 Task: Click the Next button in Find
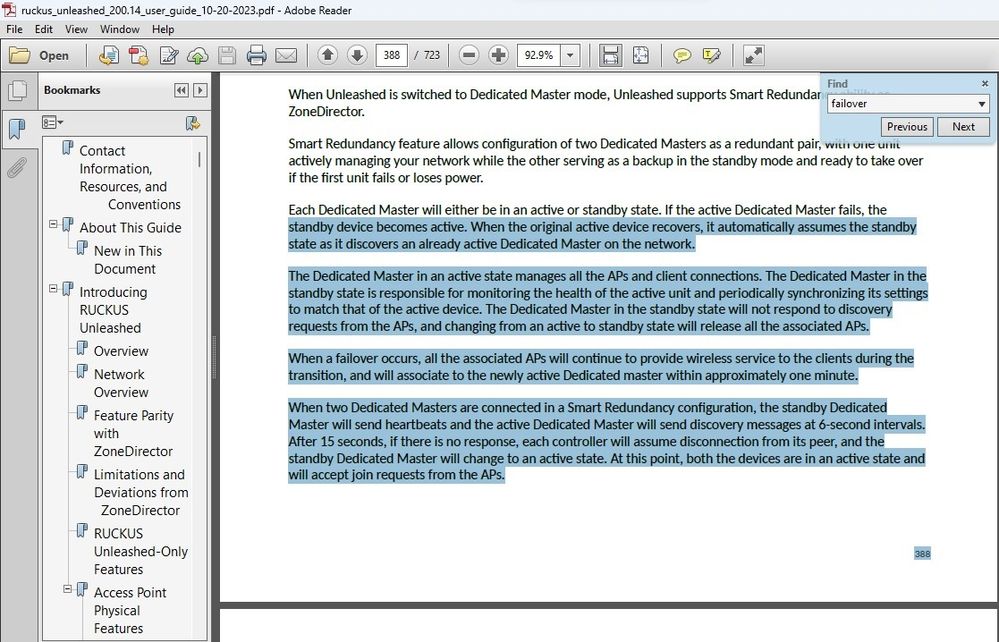963,127
